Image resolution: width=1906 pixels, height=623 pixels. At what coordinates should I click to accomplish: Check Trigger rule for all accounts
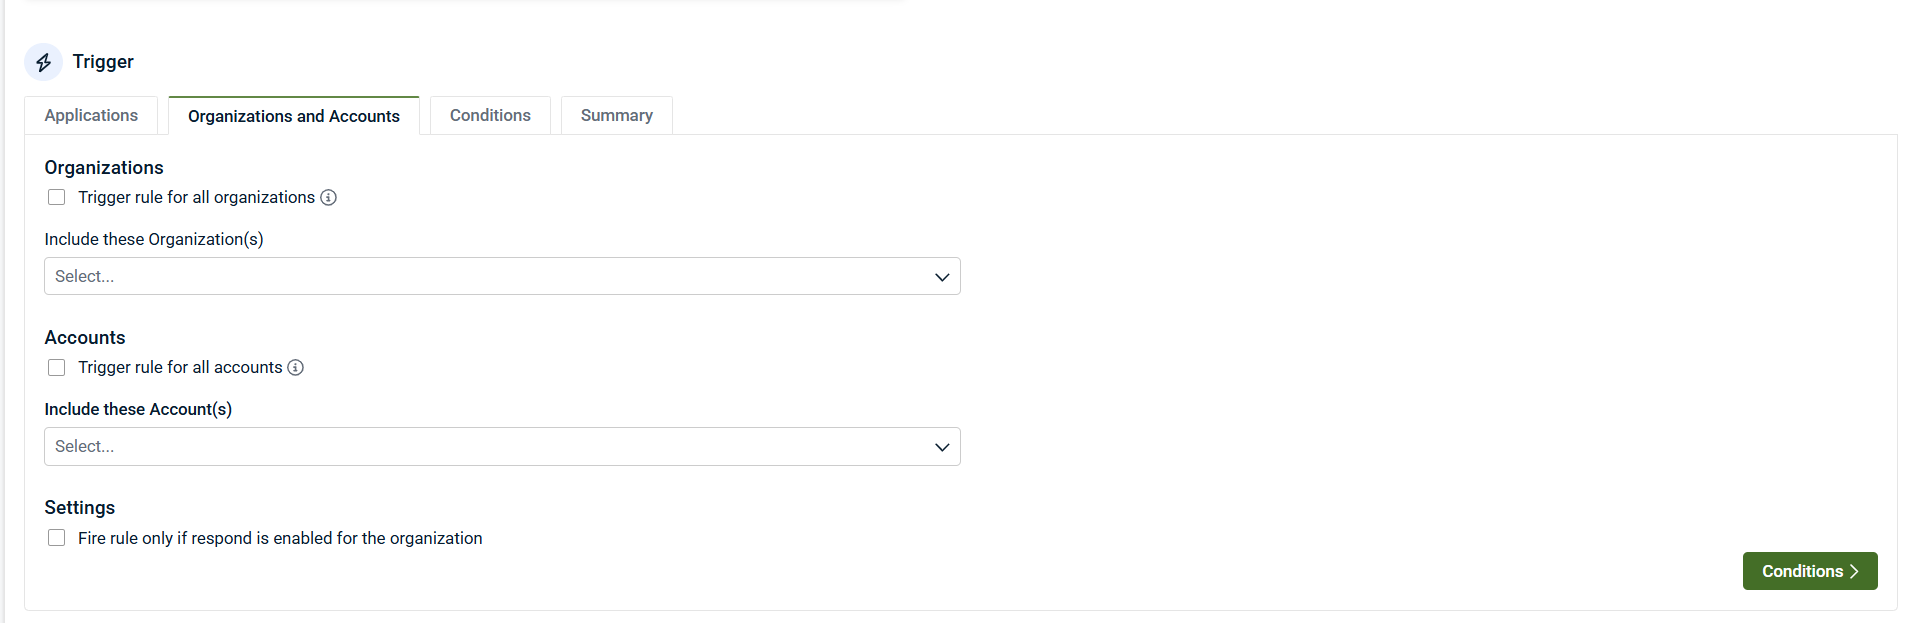[x=57, y=367]
